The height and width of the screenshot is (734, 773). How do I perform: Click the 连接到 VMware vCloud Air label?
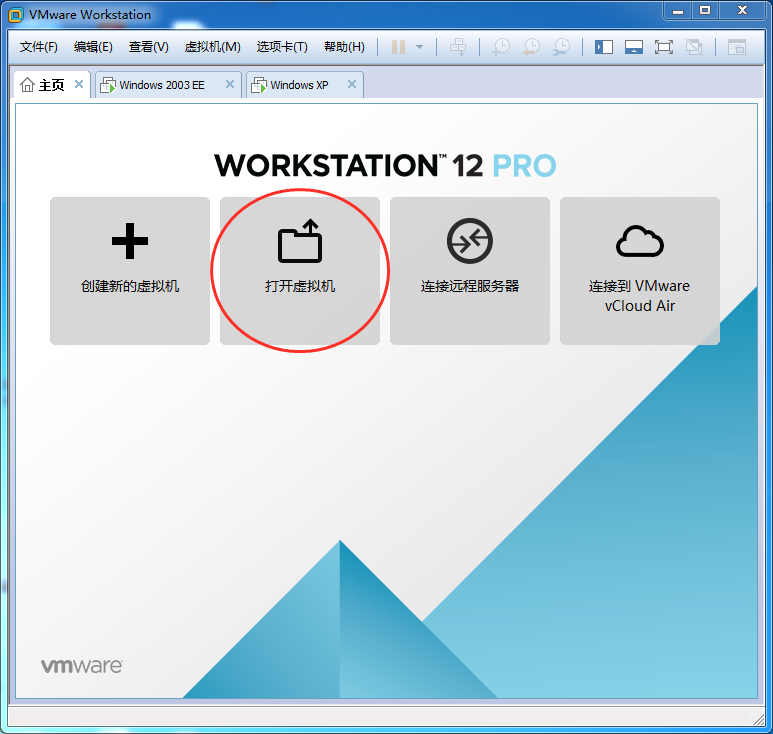tap(640, 296)
